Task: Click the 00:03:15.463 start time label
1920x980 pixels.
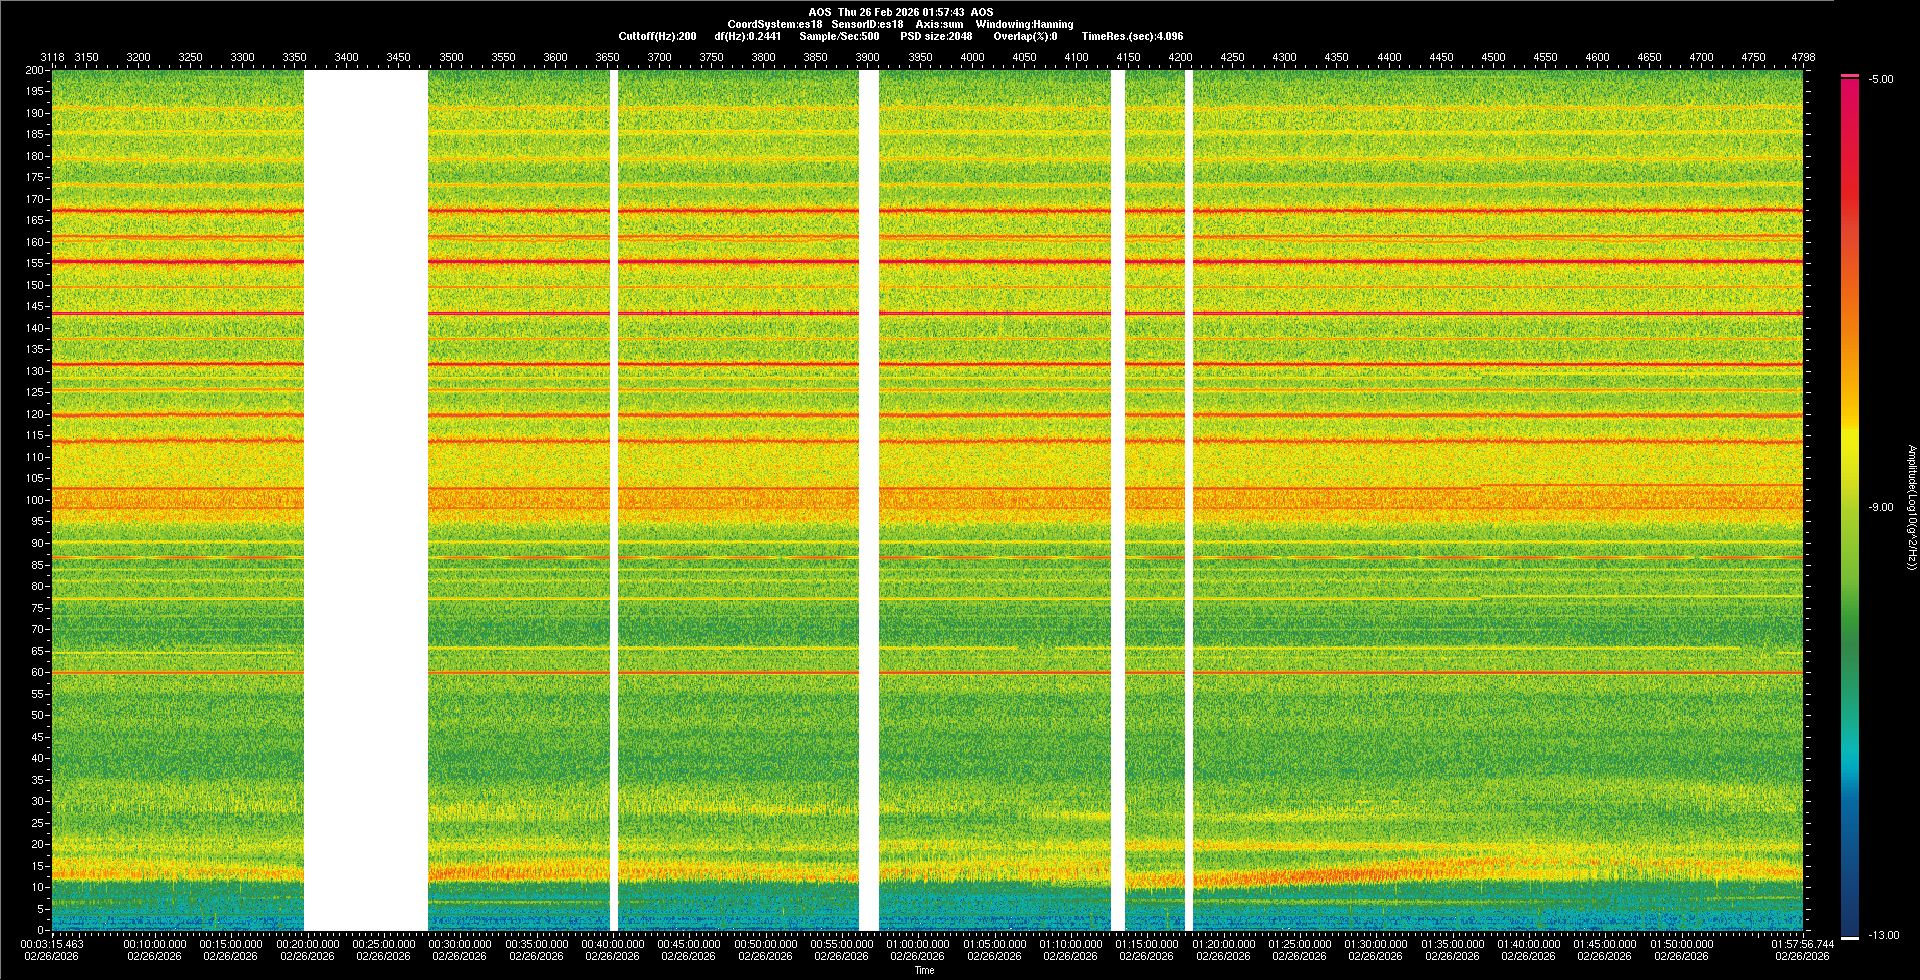Action: [53, 944]
